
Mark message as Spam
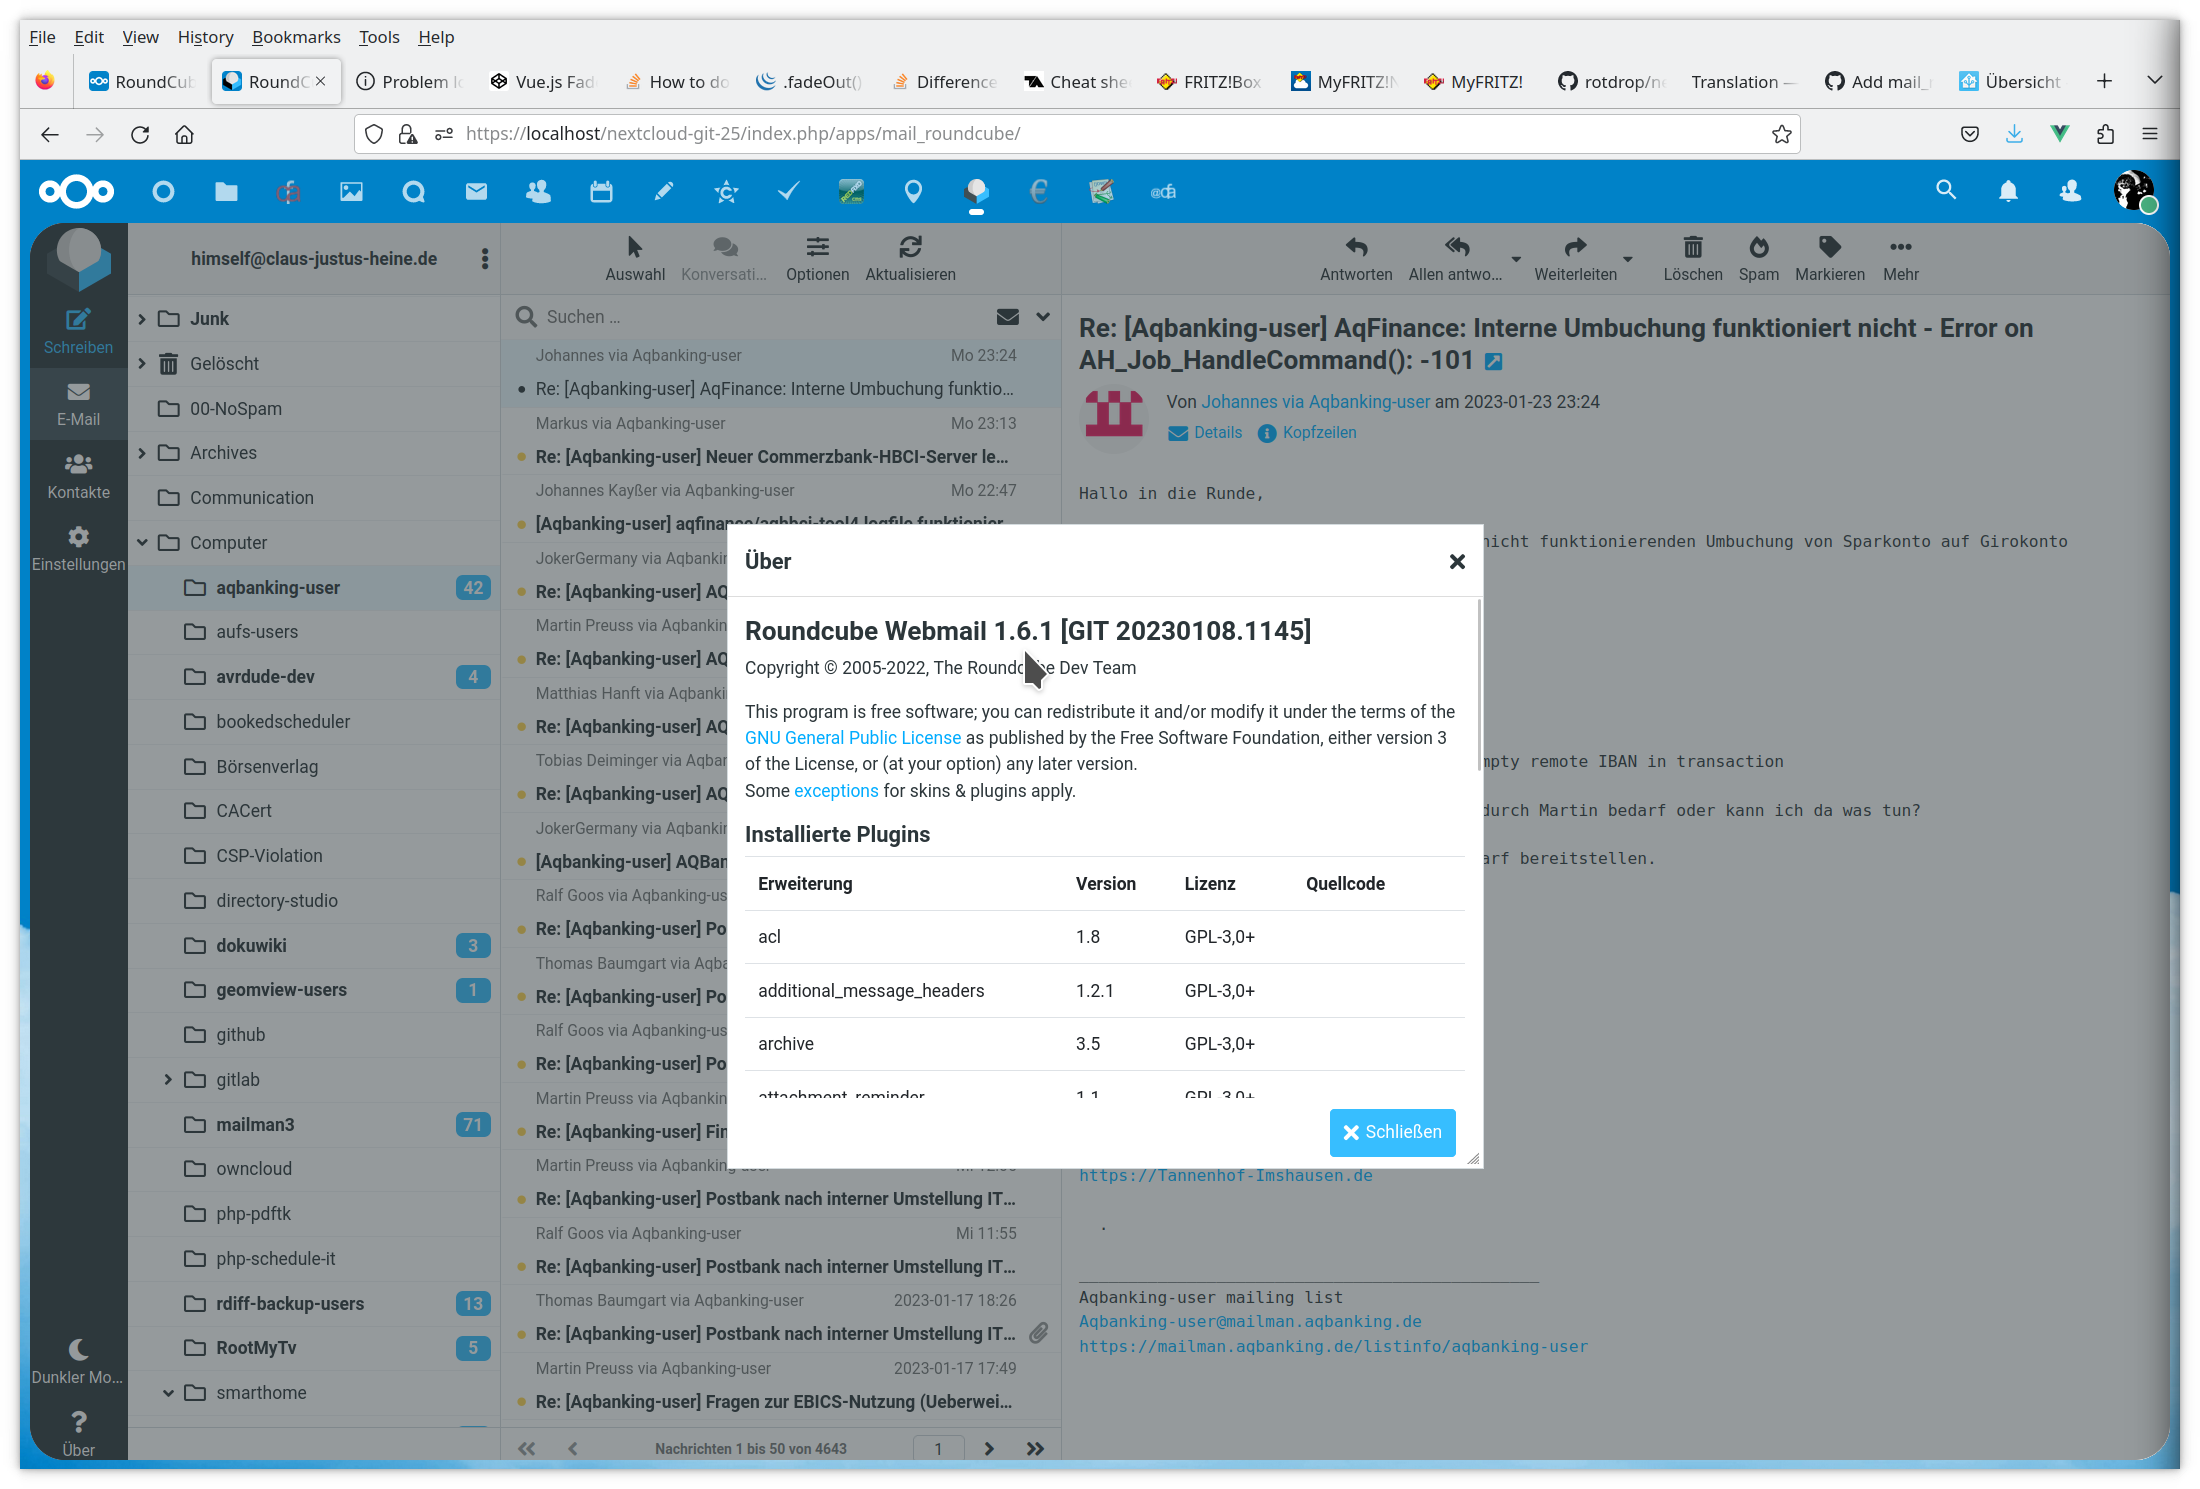(x=1758, y=248)
